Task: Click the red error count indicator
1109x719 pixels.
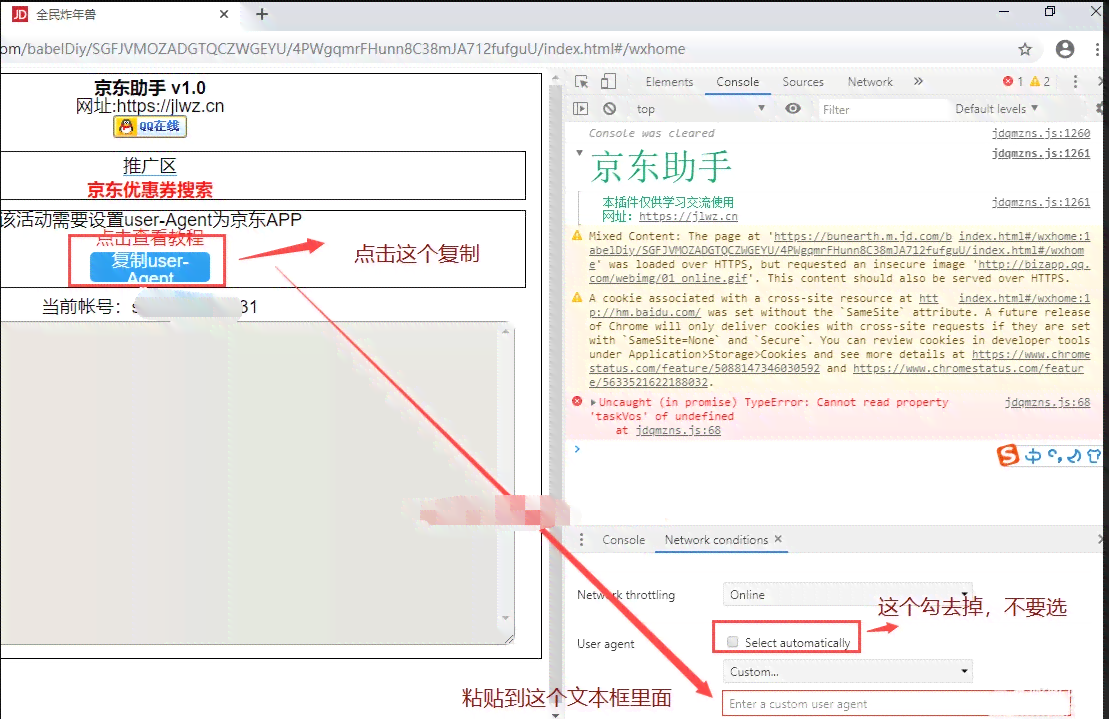Action: coord(1013,81)
